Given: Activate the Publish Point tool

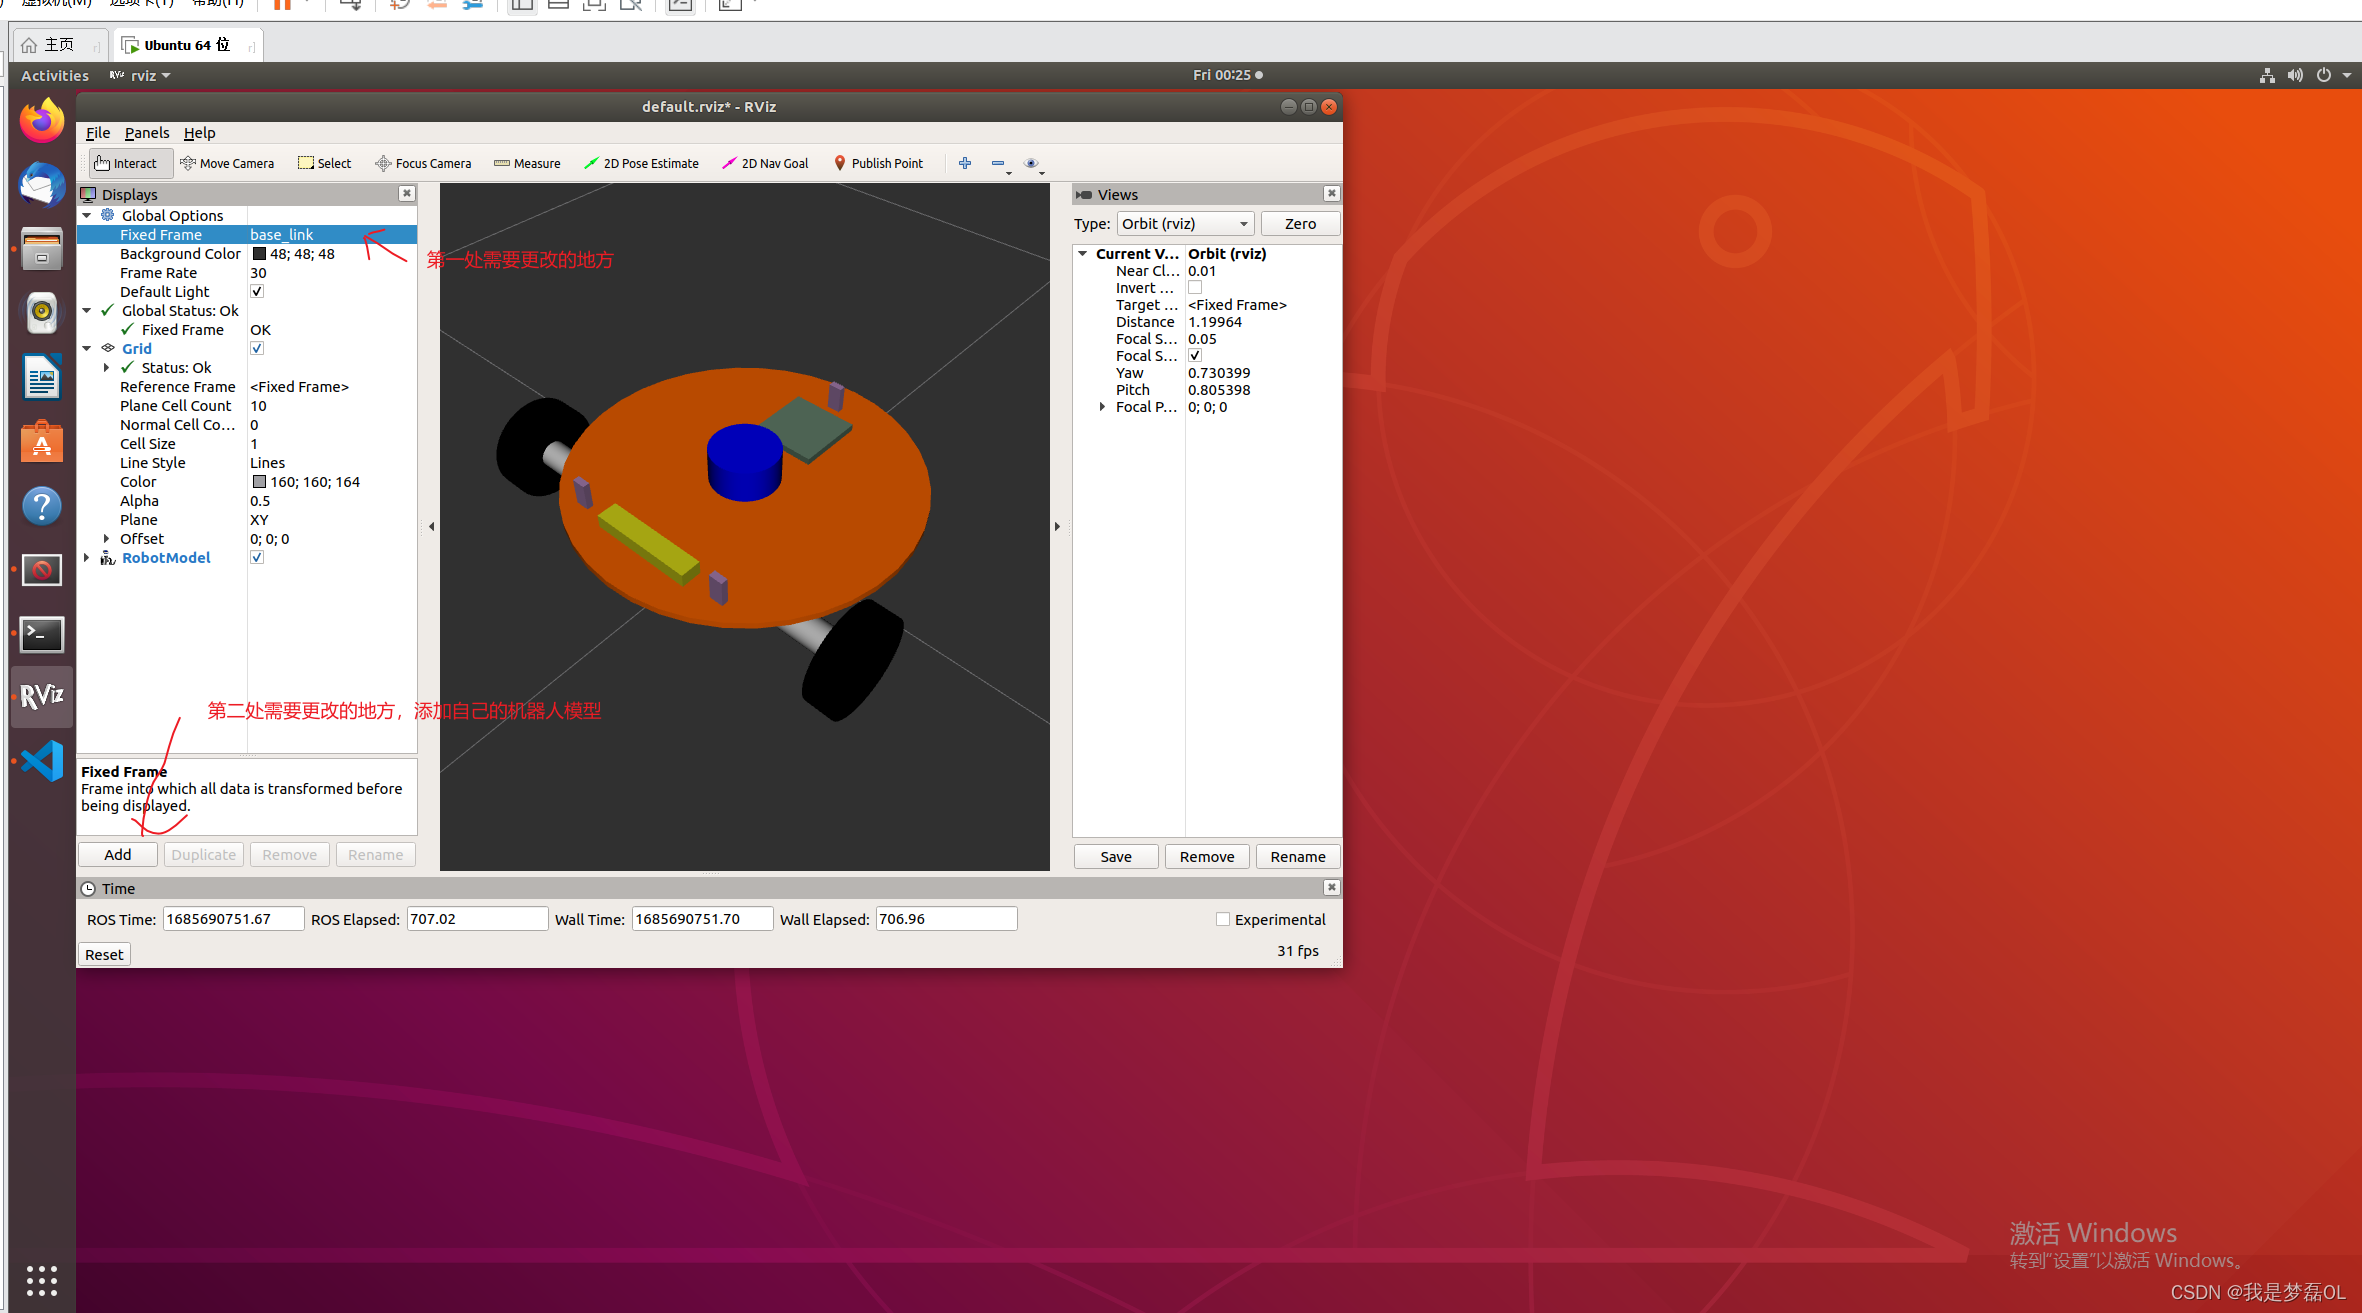Looking at the screenshot, I should click(878, 163).
